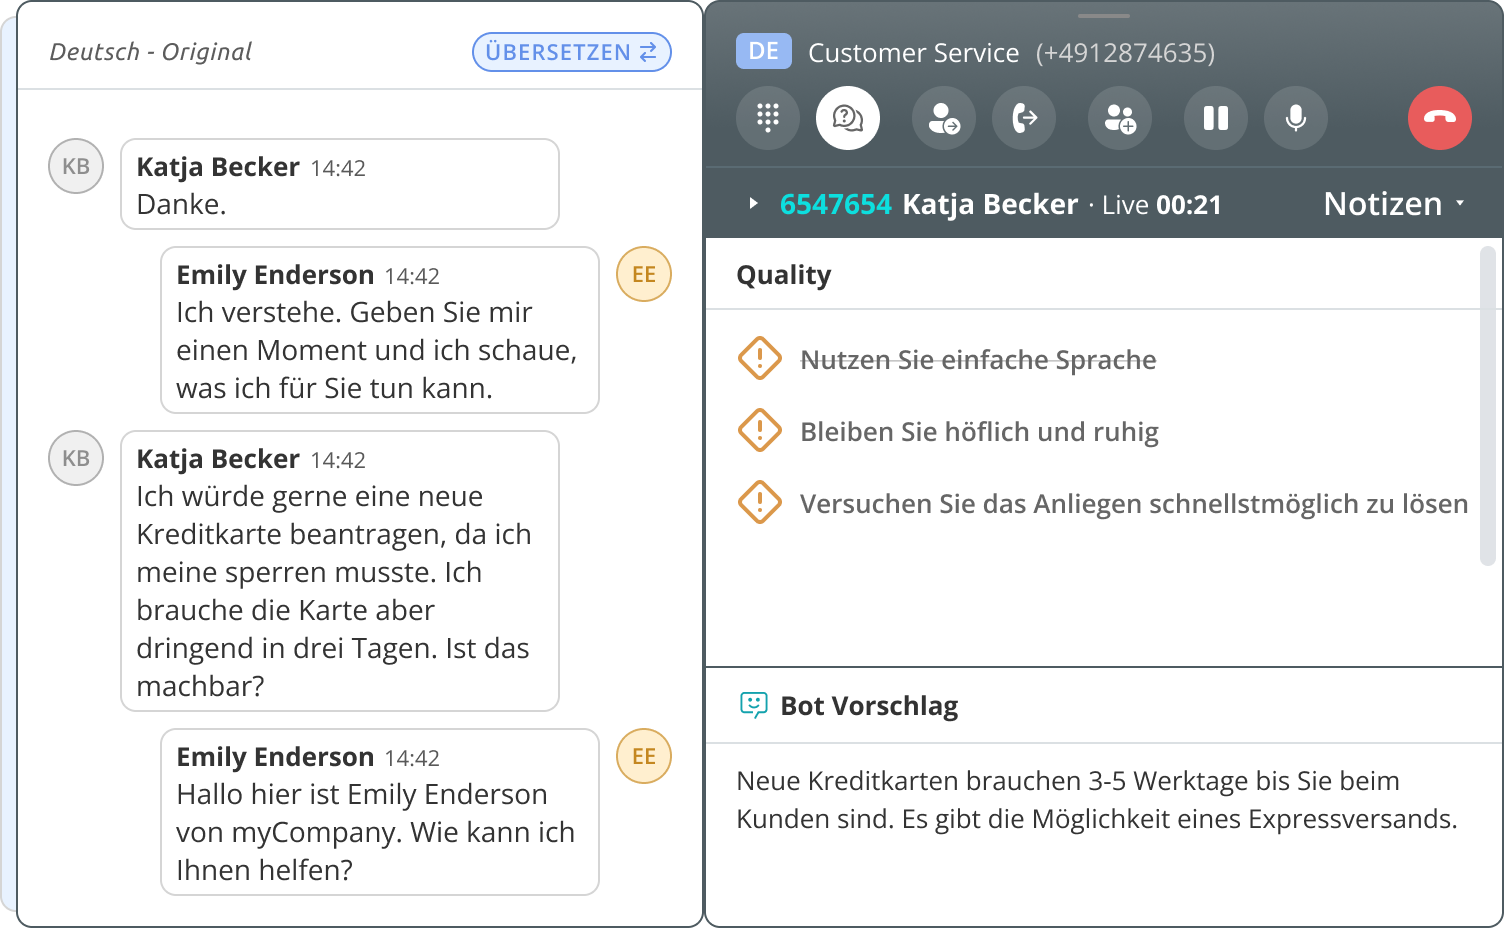Toggle the chat assistant panel icon
The width and height of the screenshot is (1504, 928).
coord(847,118)
